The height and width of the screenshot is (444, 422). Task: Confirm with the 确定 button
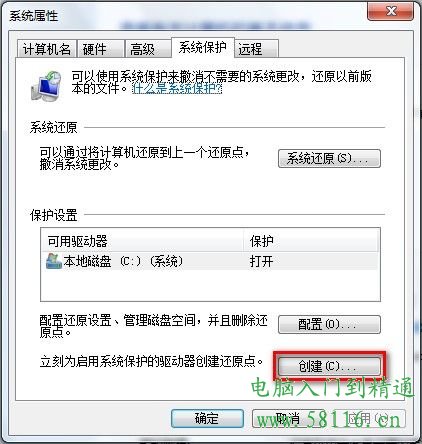207,418
